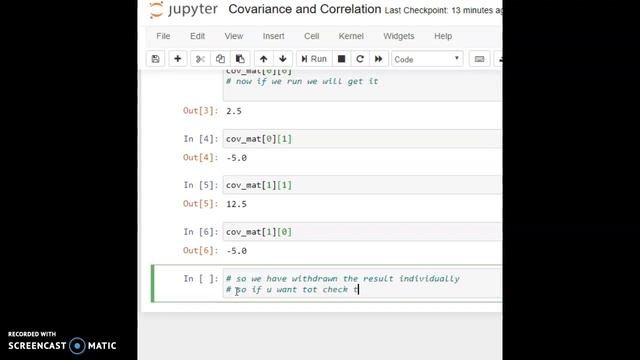This screenshot has width=640, height=360.
Task: Interrupt the kernel stop icon
Action: 342,59
